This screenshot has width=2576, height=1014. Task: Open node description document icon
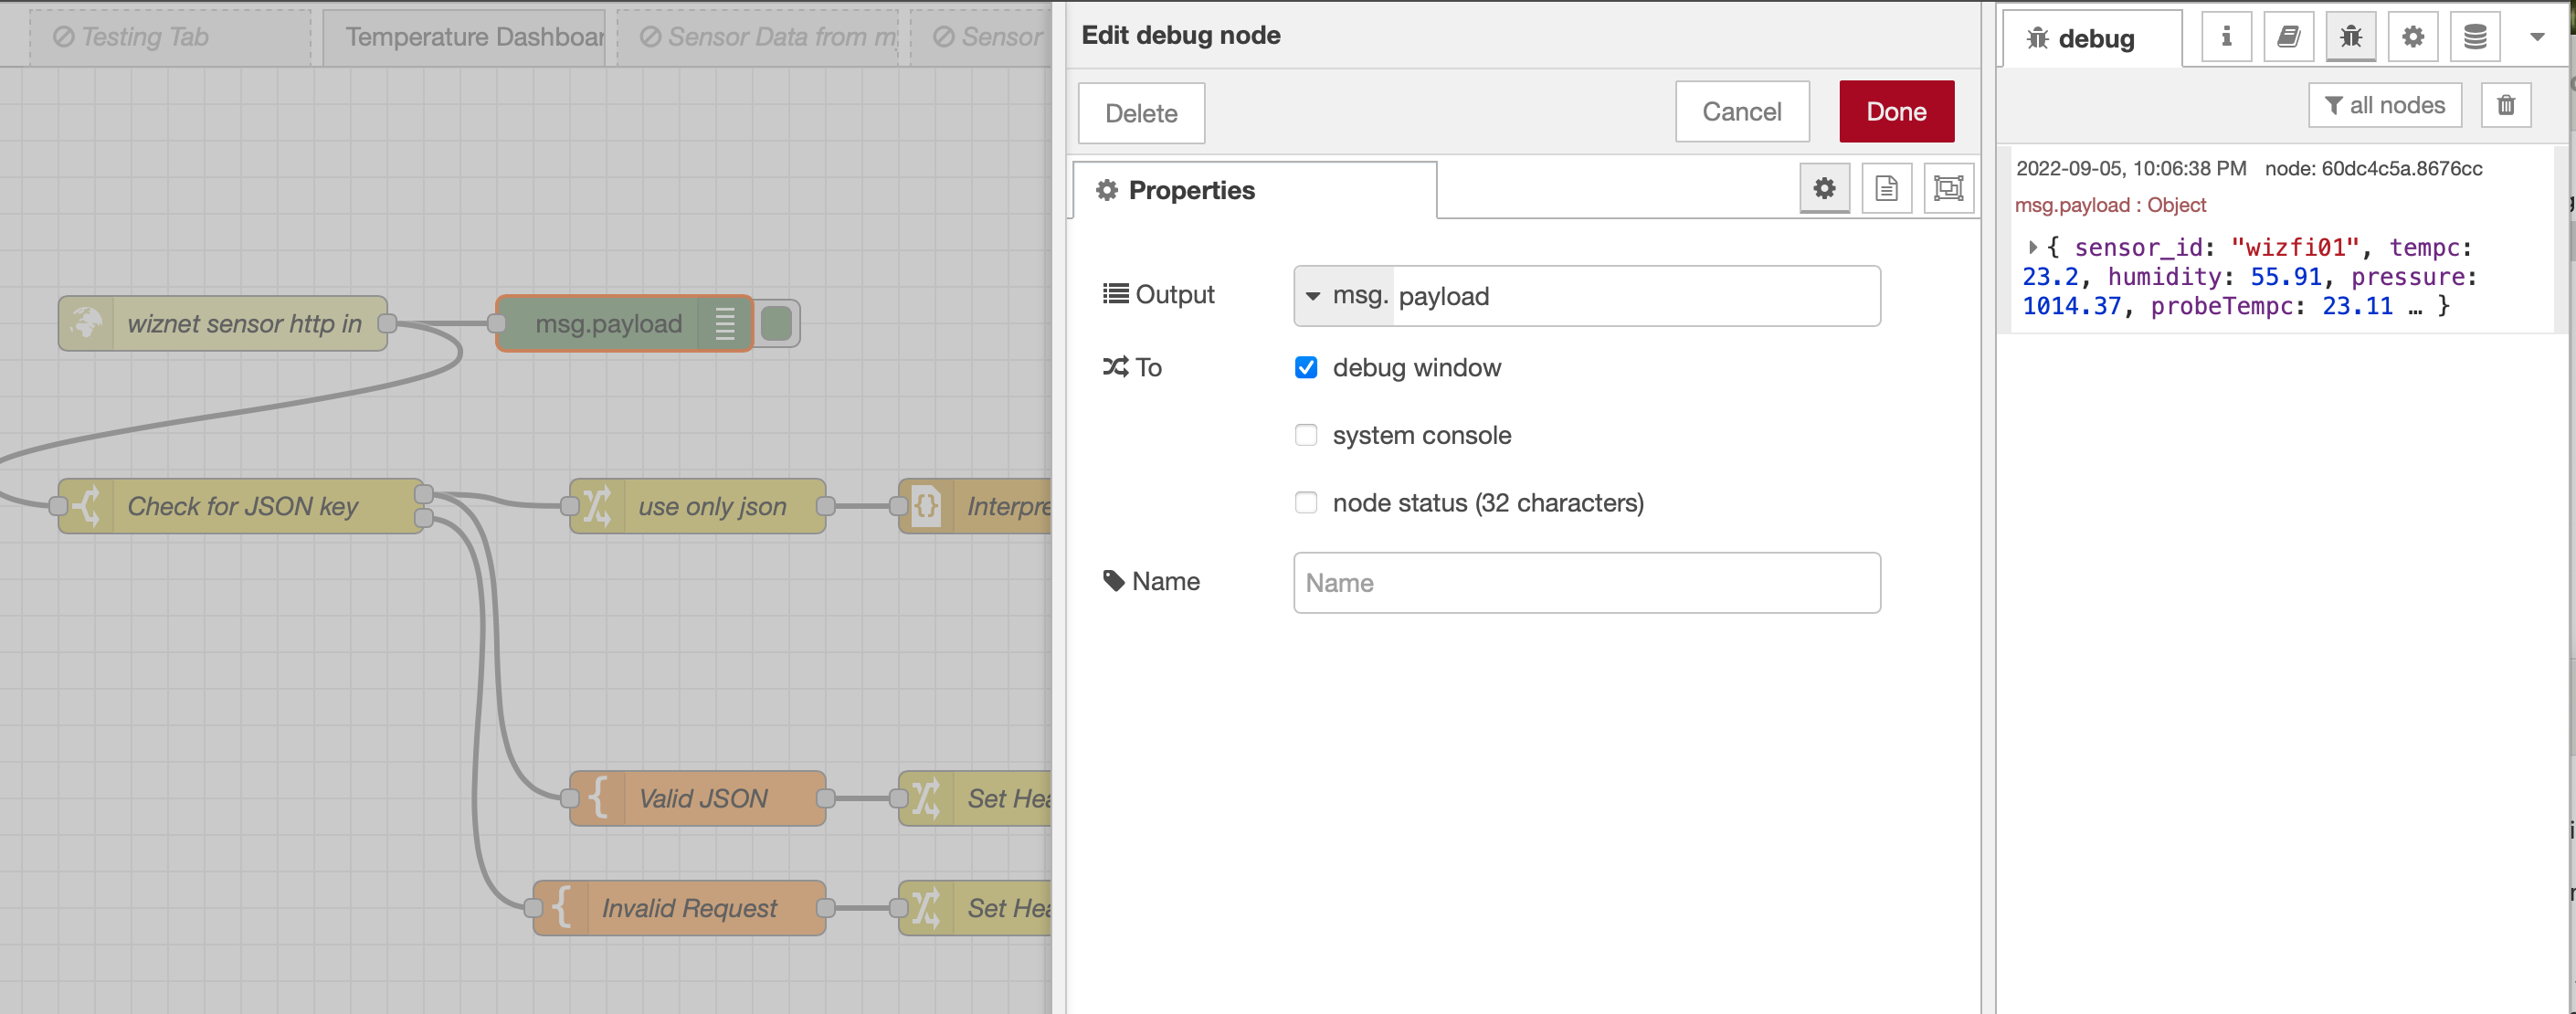[x=1886, y=188]
